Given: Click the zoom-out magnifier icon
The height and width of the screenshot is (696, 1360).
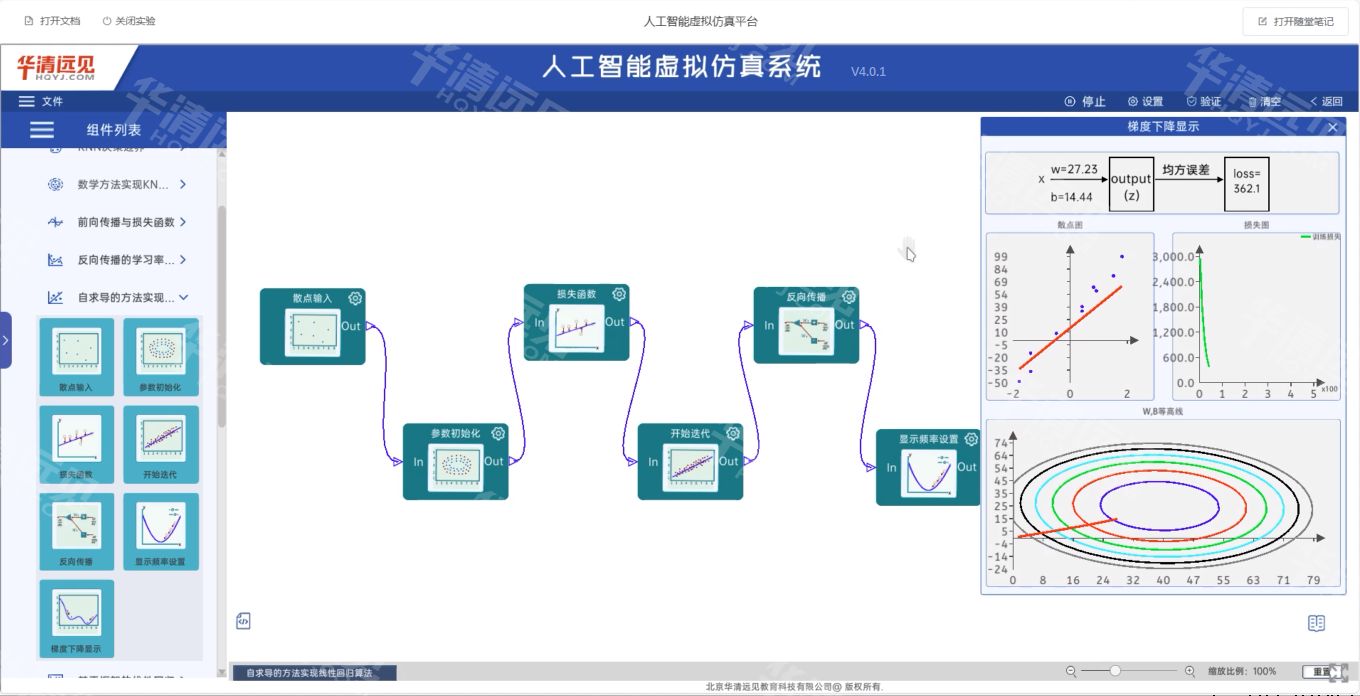Looking at the screenshot, I should (x=1071, y=671).
